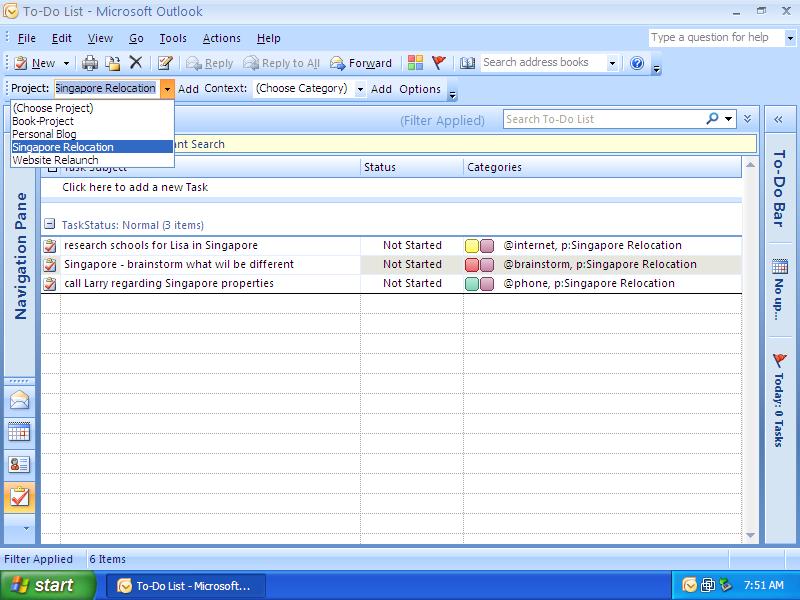Open the Tools menu

[x=173, y=38]
